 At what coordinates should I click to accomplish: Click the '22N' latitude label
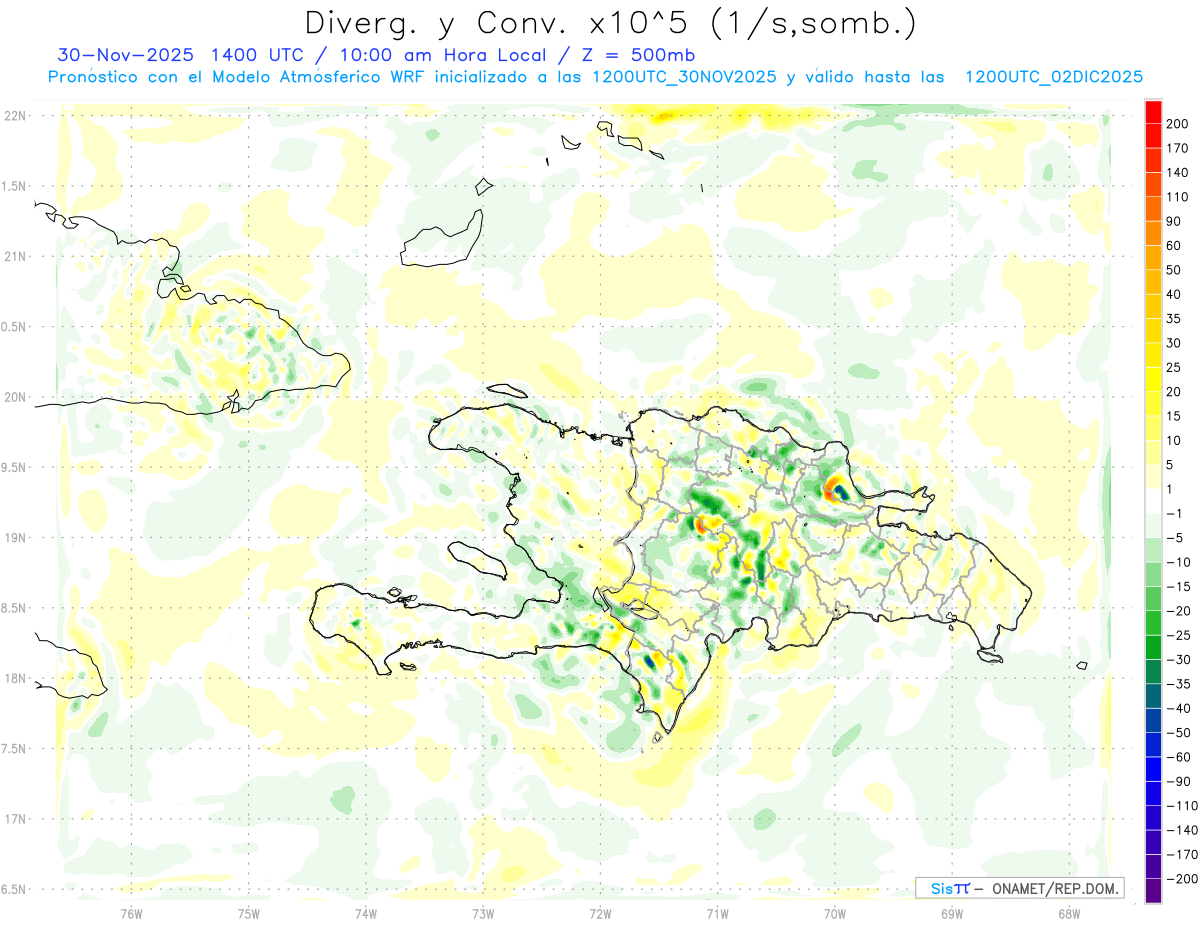pyautogui.click(x=14, y=116)
